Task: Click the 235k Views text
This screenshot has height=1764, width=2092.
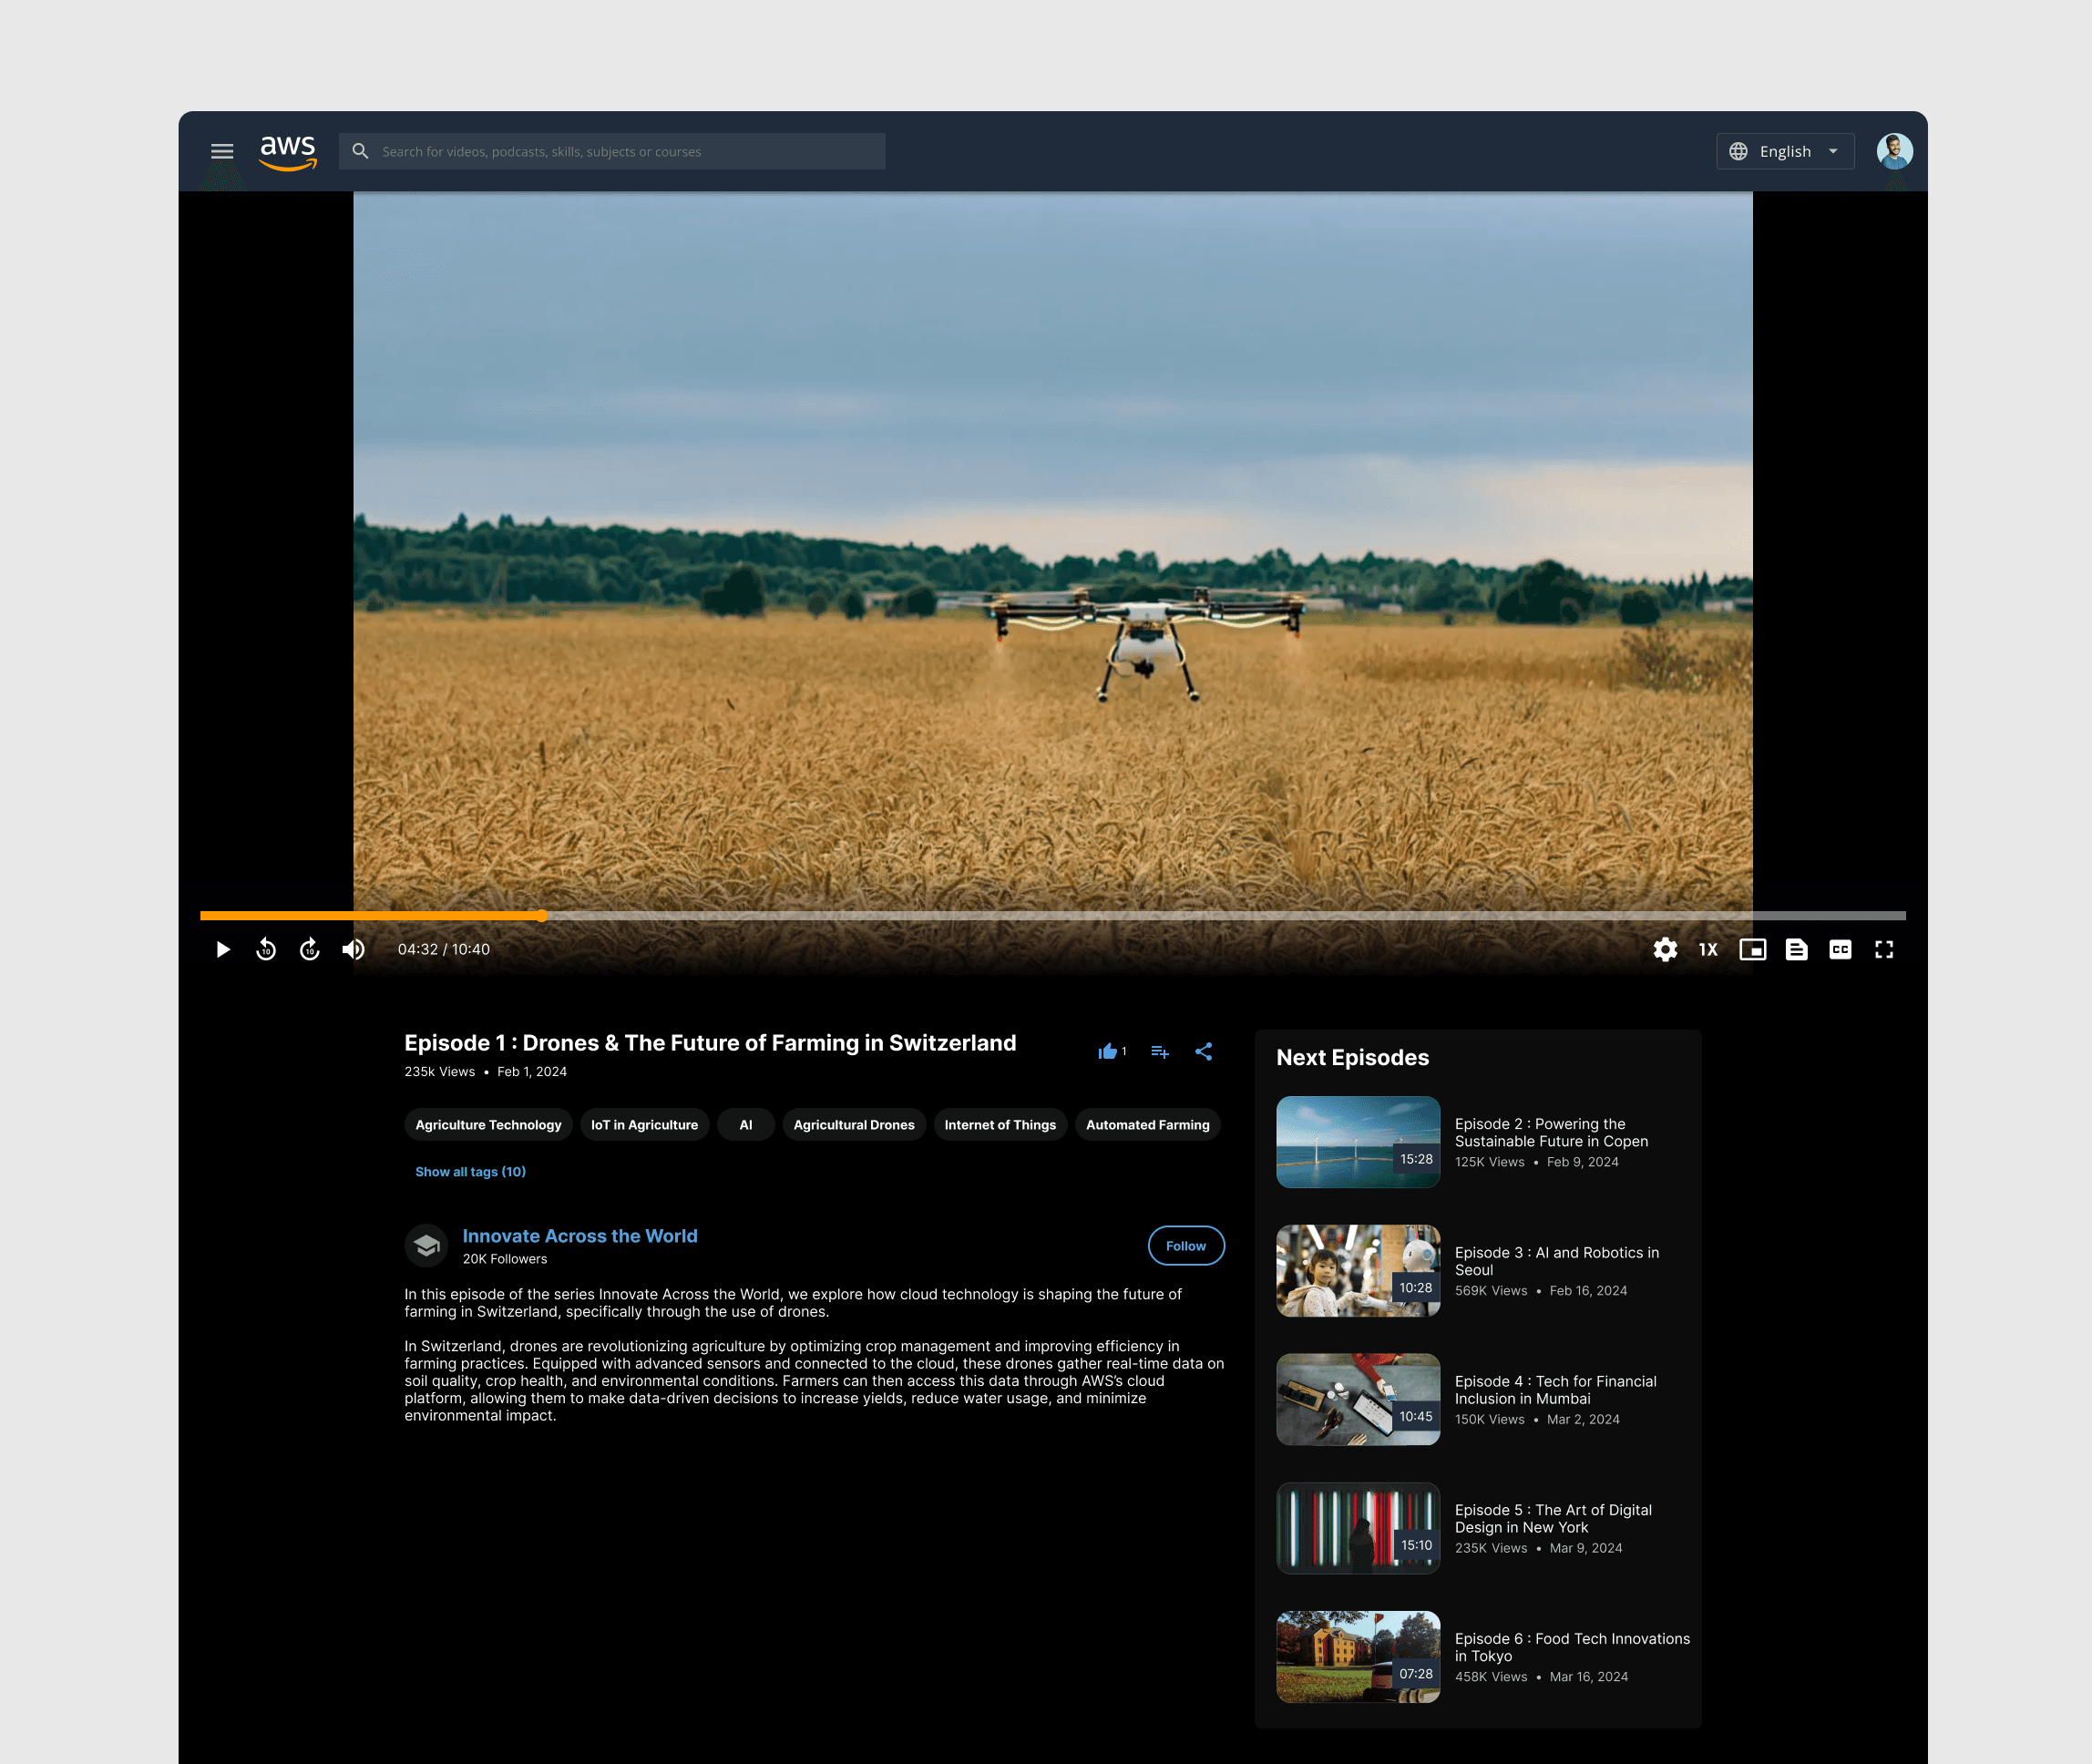Action: click(x=440, y=1071)
